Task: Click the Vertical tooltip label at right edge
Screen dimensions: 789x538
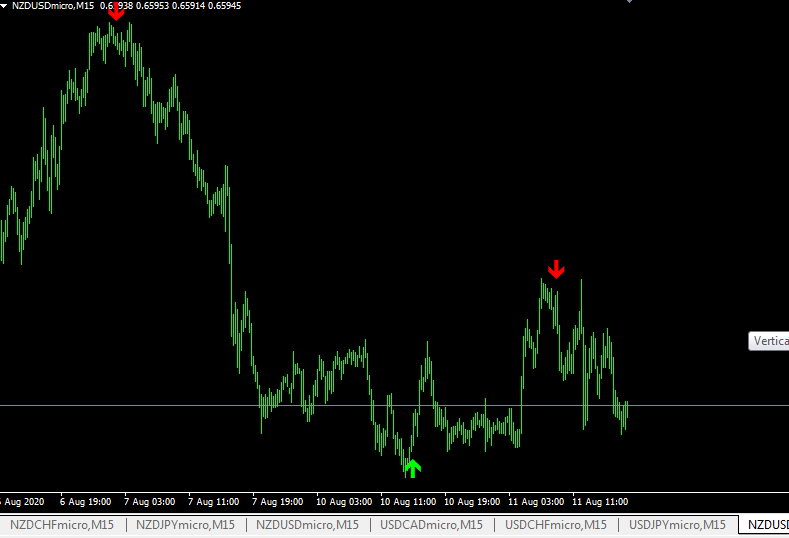Action: [x=769, y=341]
